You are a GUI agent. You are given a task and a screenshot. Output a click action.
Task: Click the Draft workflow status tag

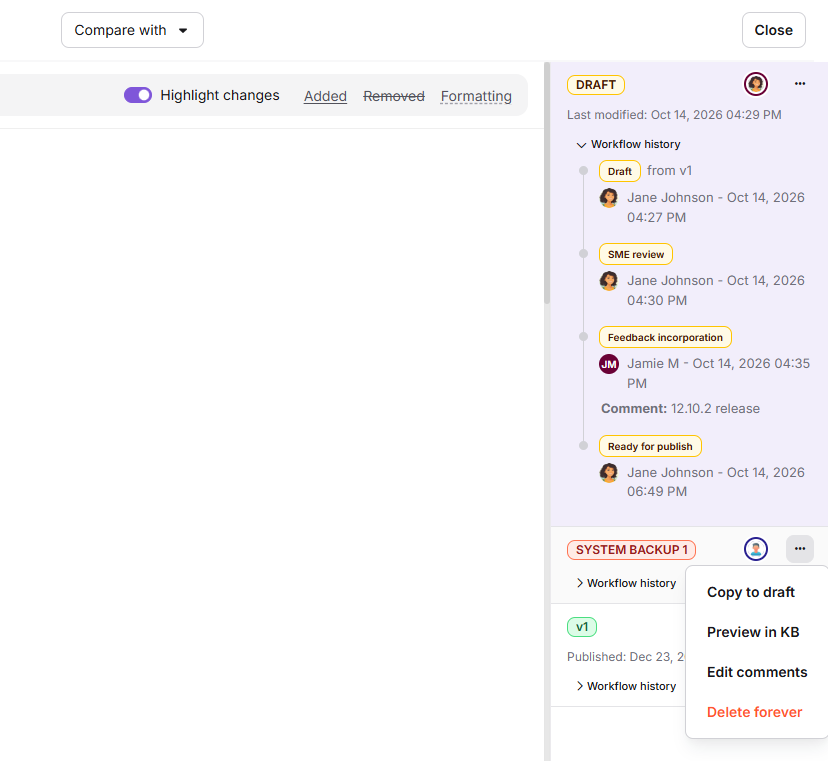[619, 171]
